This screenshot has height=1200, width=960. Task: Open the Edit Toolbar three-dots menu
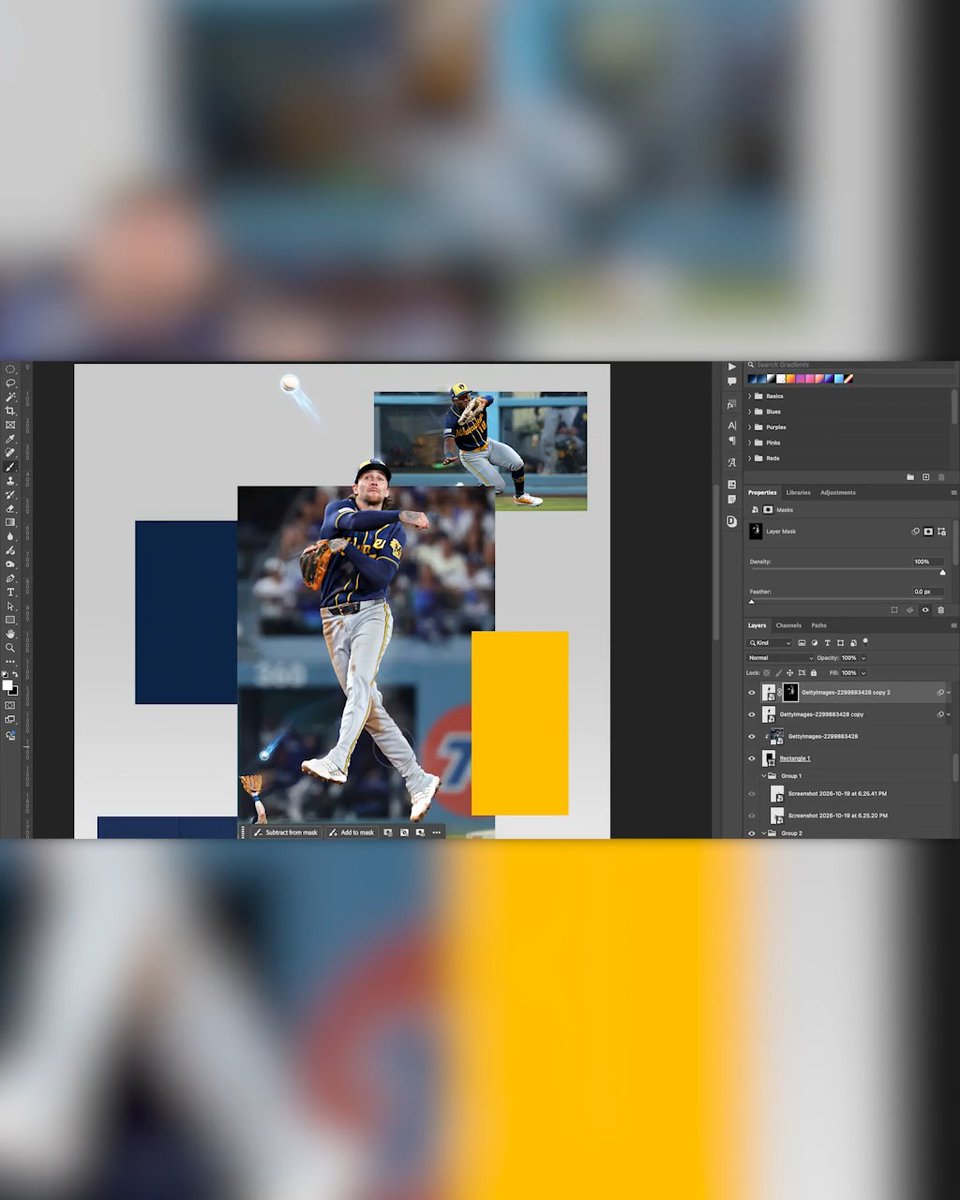click(10, 661)
